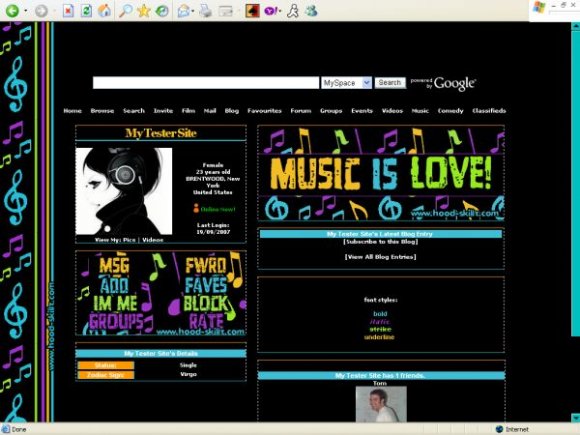The width and height of the screenshot is (580, 435).
Task: Open the Mail navigation link
Action: (210, 111)
